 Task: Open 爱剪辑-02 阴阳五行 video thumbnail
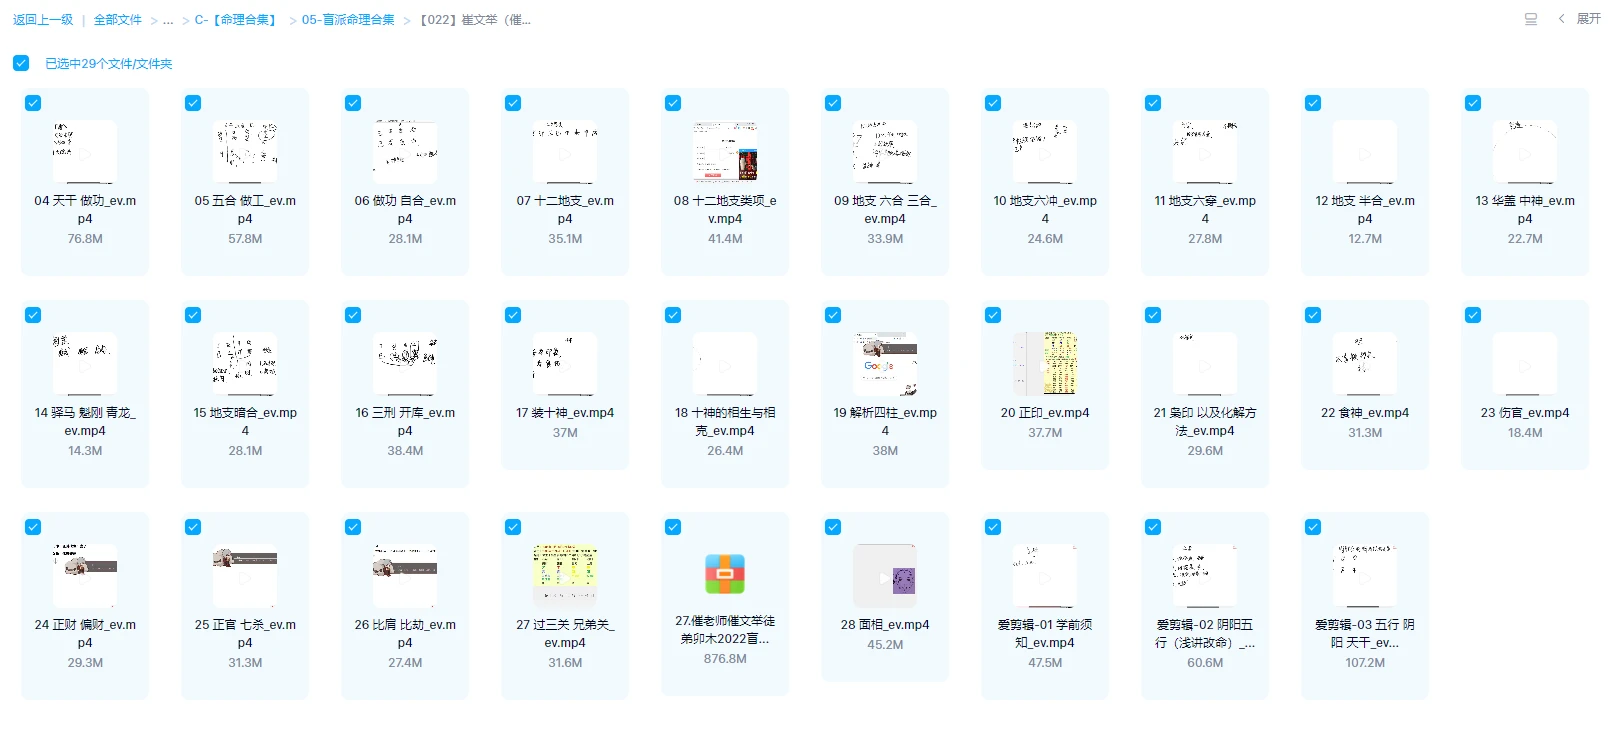click(1205, 576)
